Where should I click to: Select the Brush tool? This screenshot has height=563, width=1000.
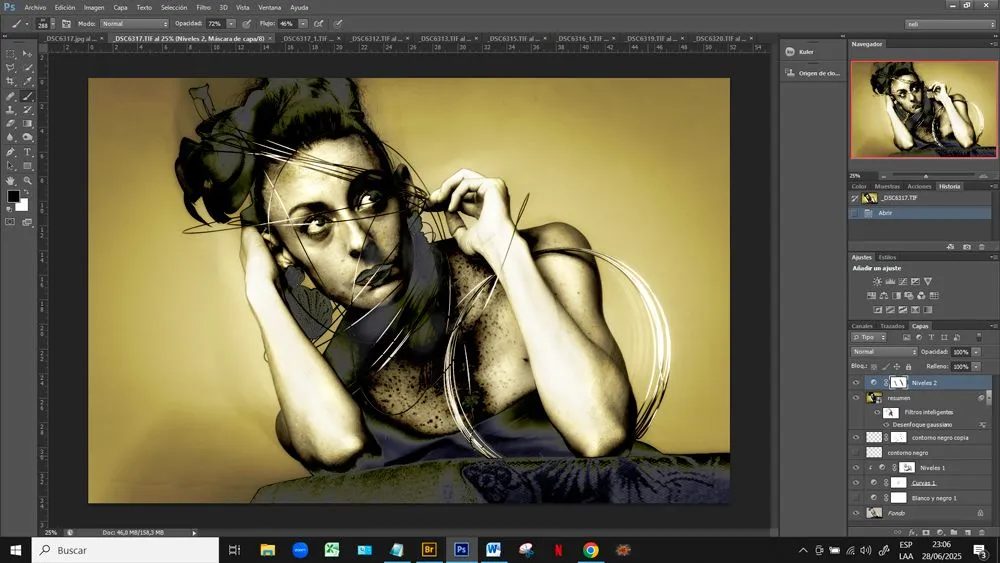point(27,96)
